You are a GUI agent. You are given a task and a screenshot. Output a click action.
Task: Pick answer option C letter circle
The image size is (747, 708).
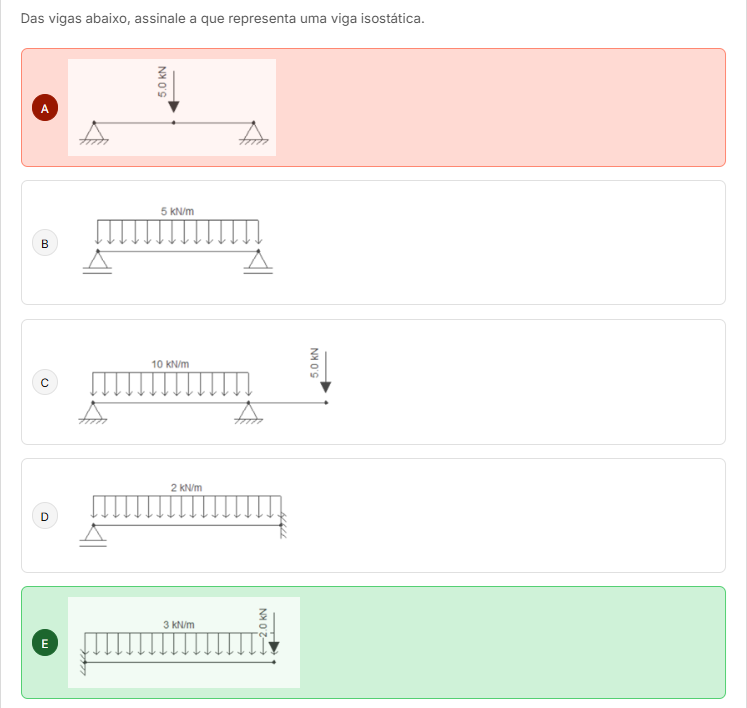pyautogui.click(x=44, y=382)
